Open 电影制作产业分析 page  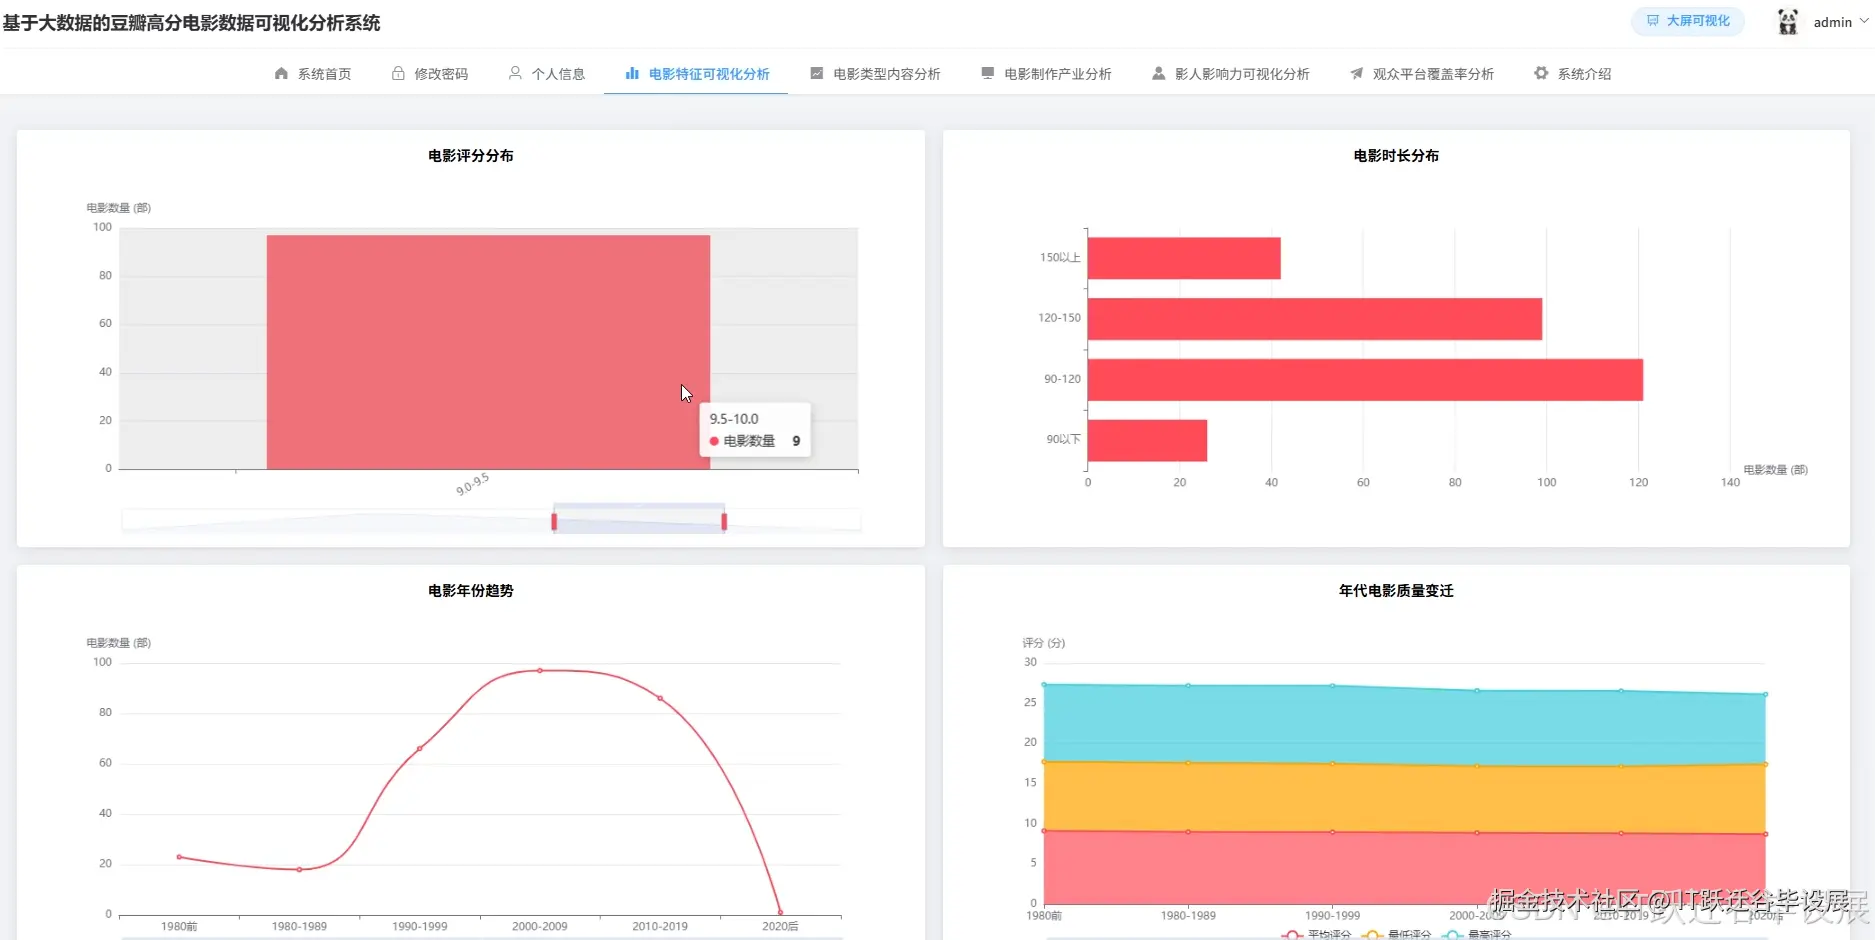tap(1046, 74)
